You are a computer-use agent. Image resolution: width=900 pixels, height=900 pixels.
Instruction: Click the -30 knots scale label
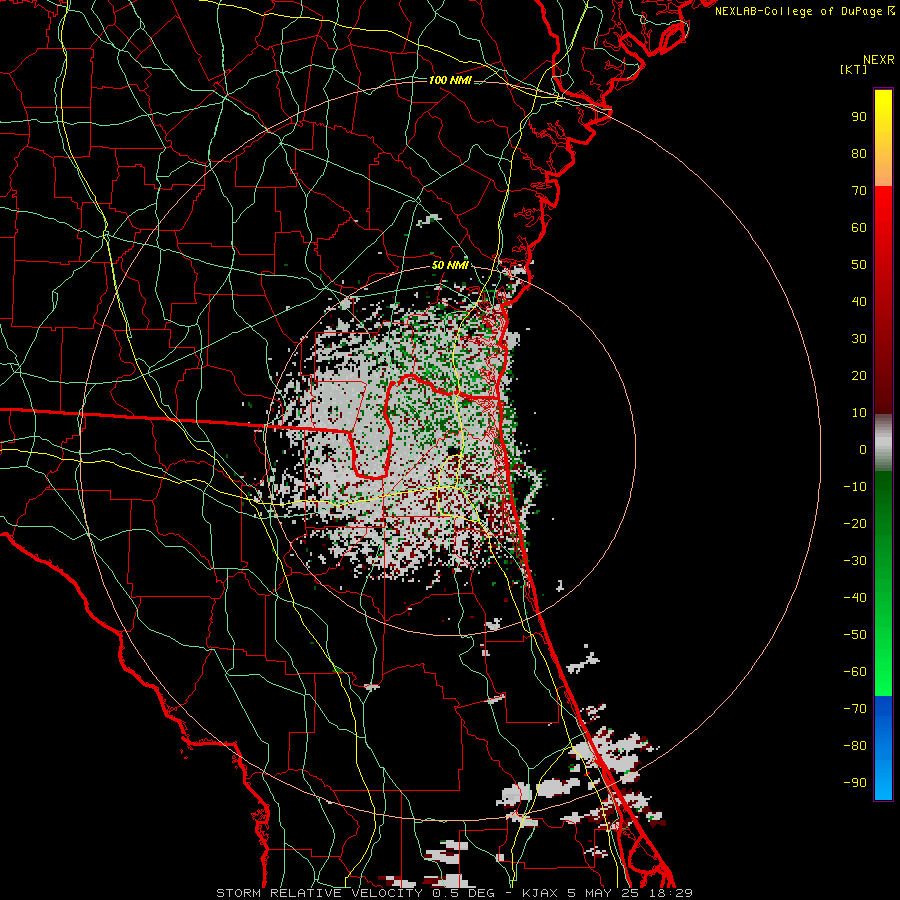(855, 561)
